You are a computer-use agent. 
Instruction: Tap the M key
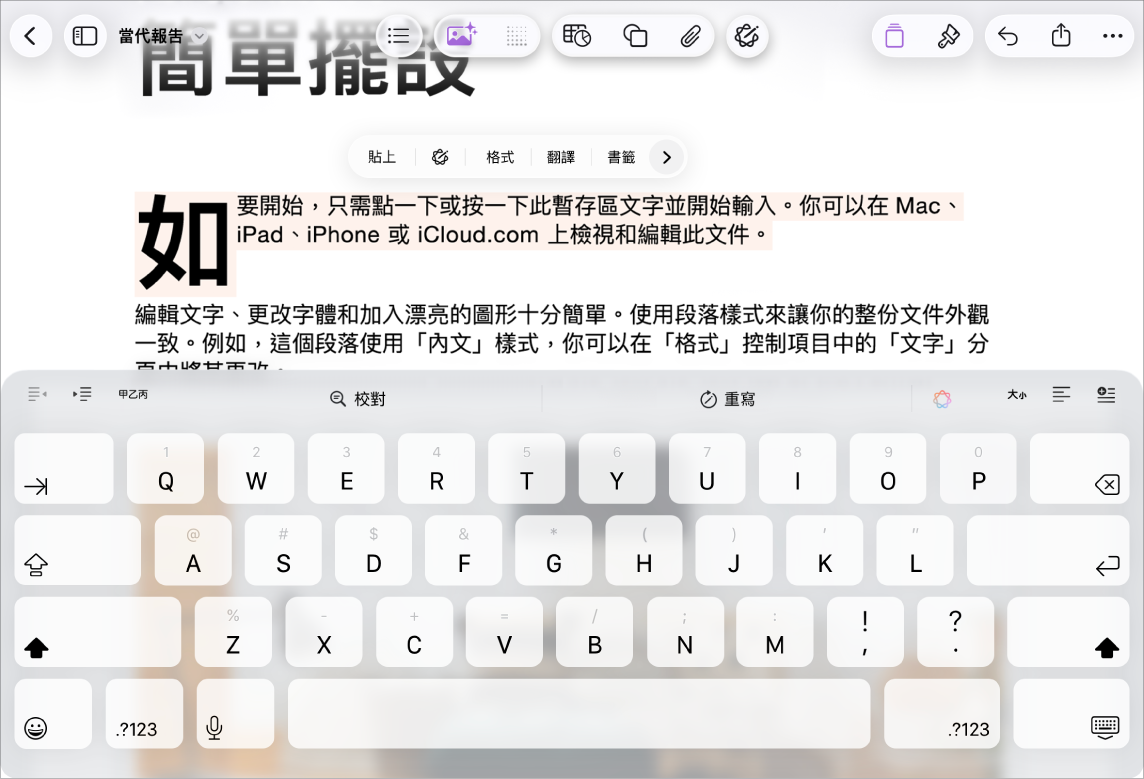point(775,632)
